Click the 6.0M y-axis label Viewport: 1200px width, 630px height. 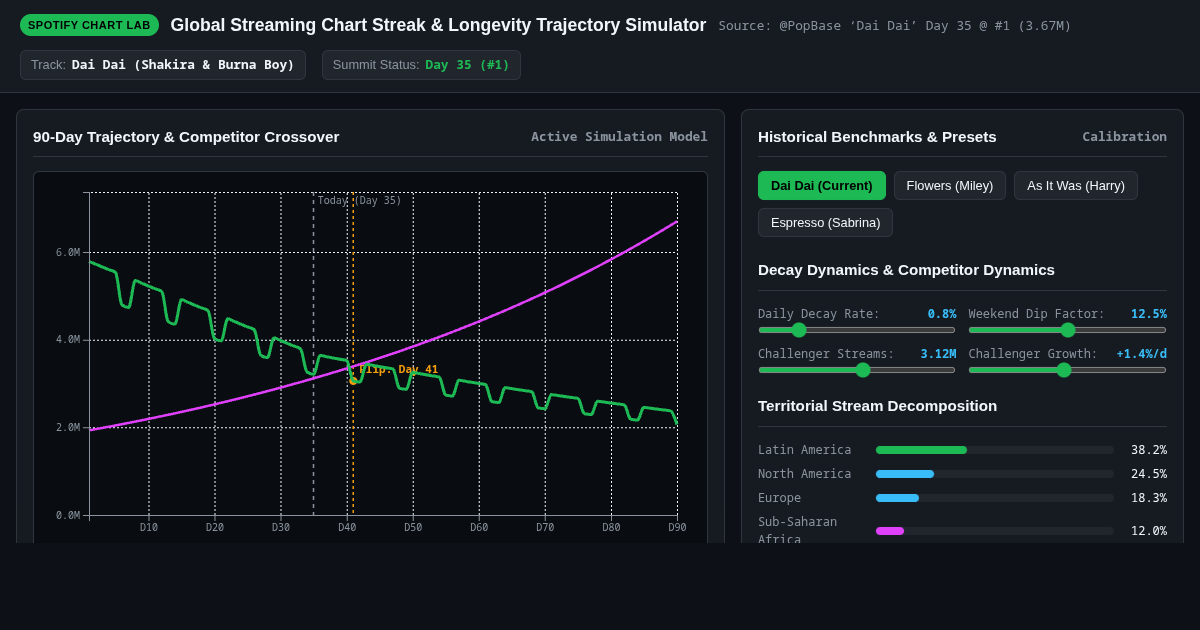tap(67, 253)
